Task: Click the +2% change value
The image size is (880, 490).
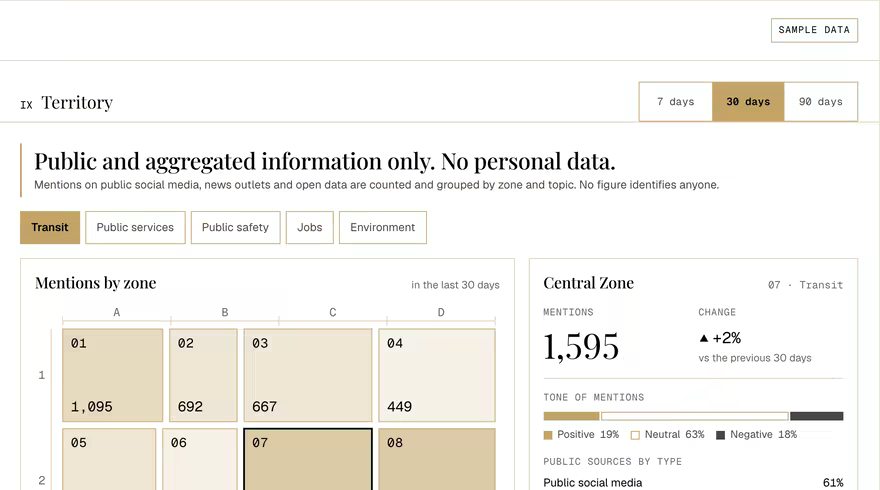Action: coord(727,338)
